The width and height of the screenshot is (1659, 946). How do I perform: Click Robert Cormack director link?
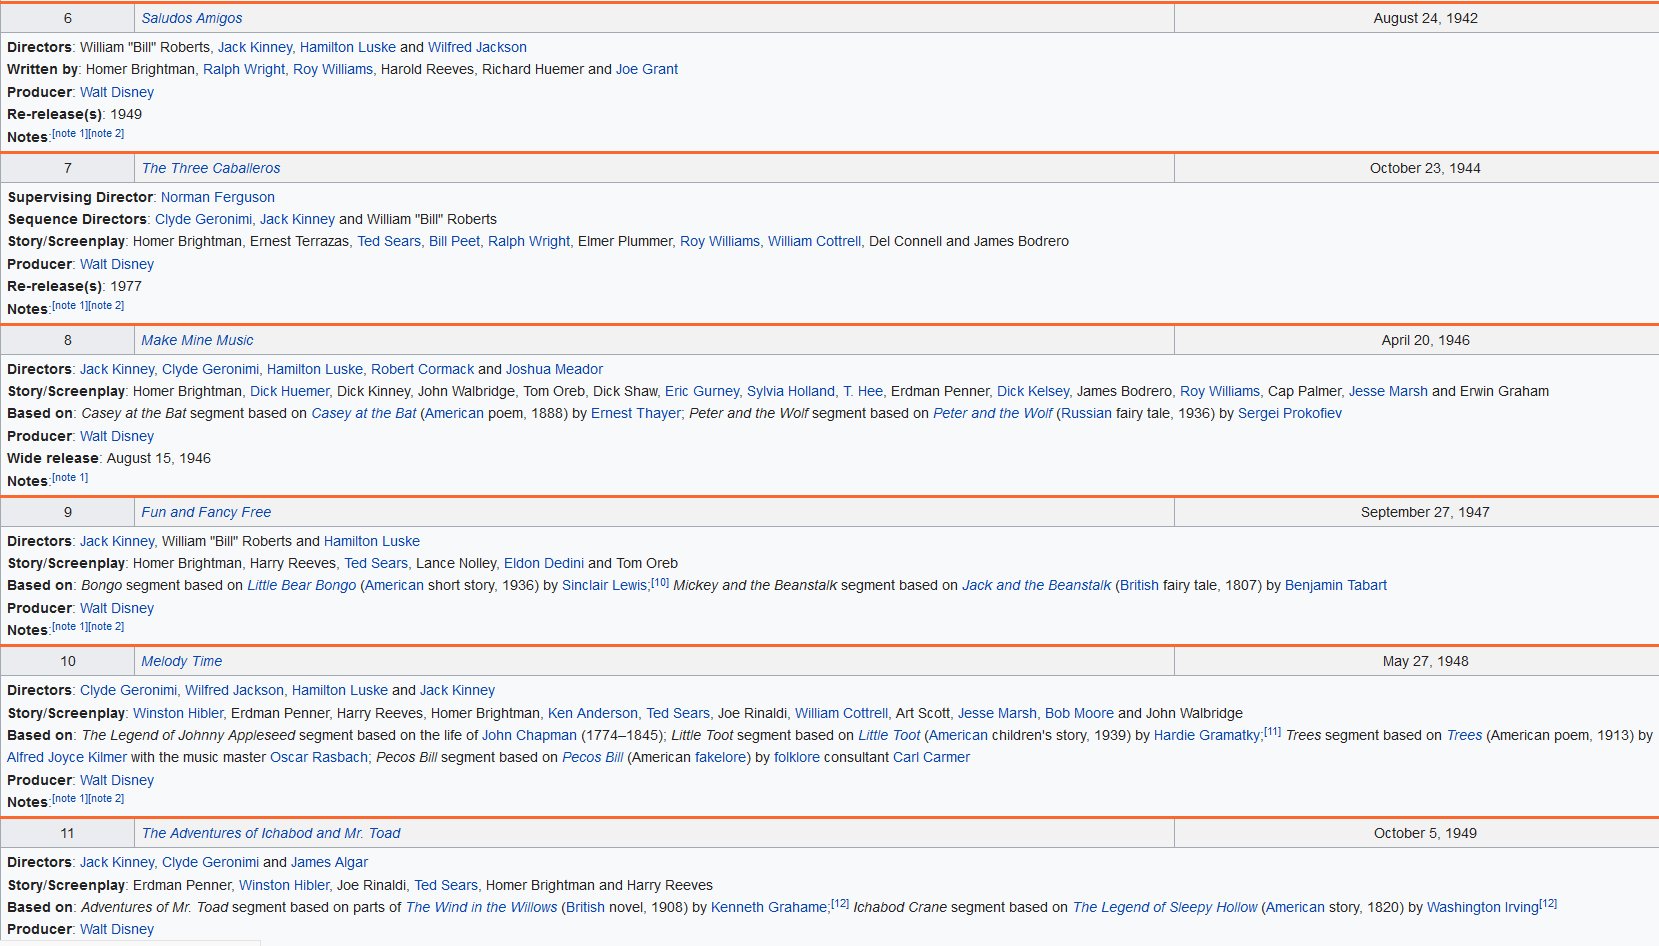(423, 369)
